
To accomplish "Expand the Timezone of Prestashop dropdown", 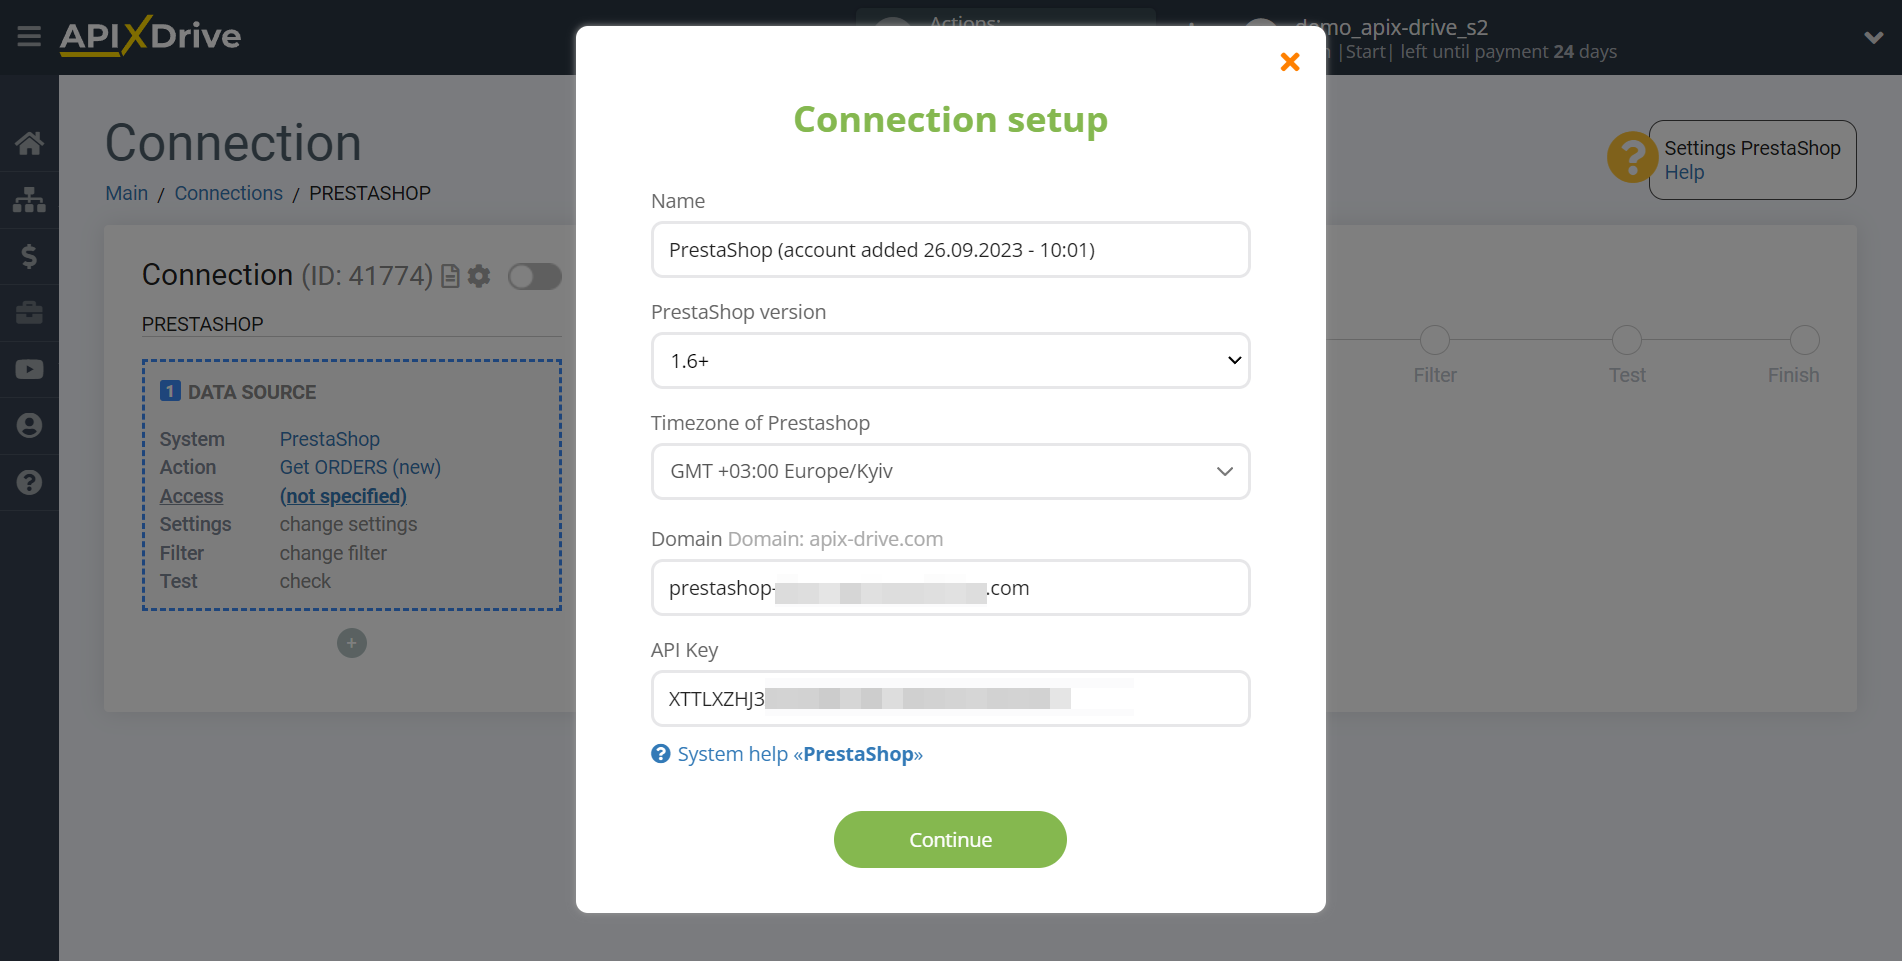I will pyautogui.click(x=950, y=472).
